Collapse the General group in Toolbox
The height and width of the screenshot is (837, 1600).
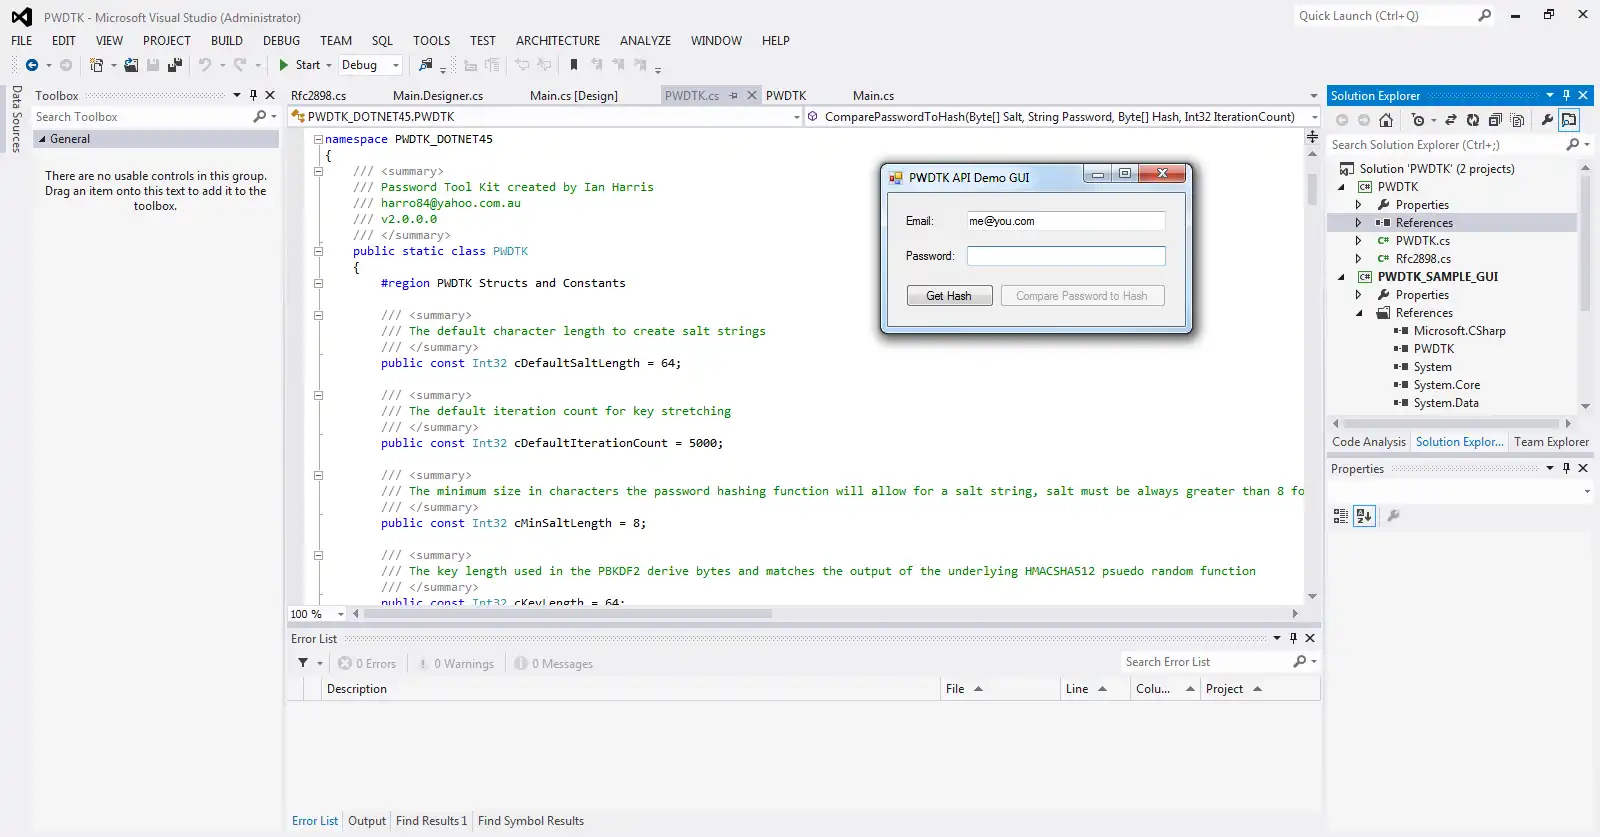(42, 140)
